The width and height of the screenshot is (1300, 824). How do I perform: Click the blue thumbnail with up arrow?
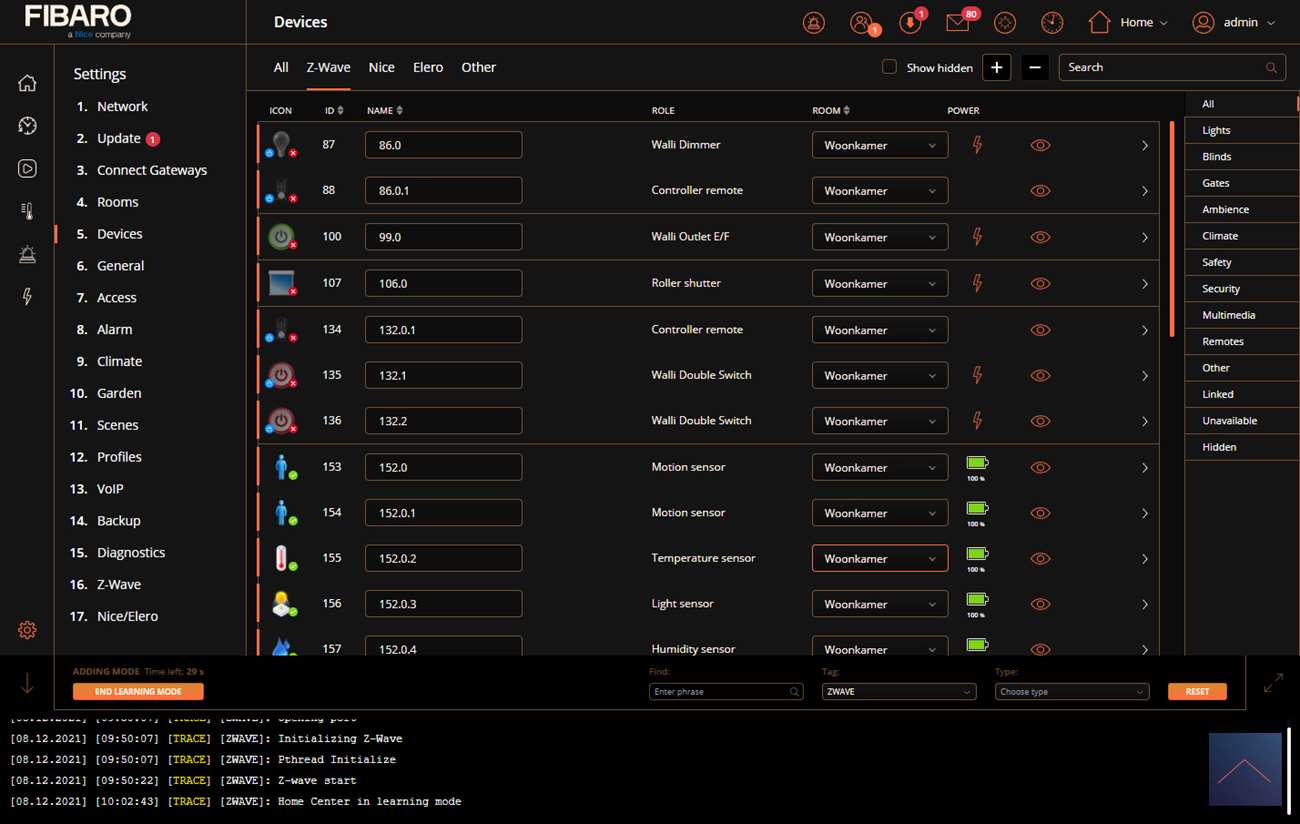tap(1245, 769)
